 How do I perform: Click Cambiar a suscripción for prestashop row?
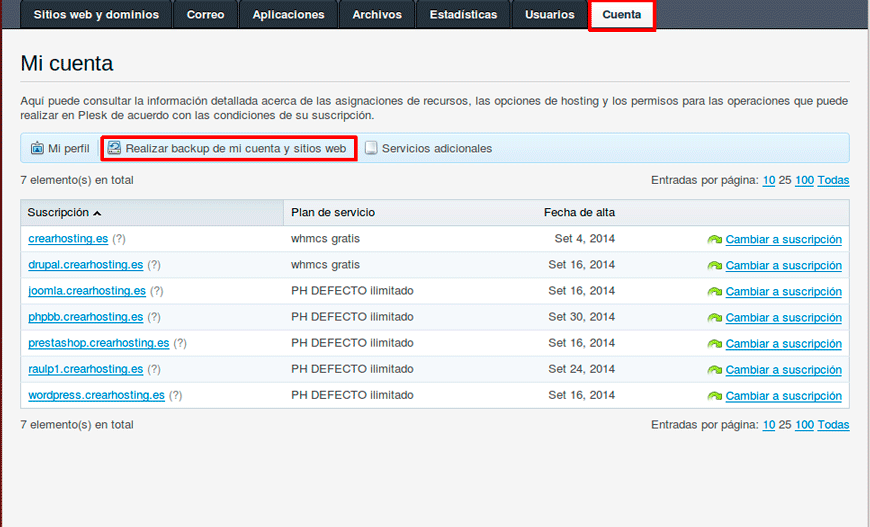pos(783,344)
